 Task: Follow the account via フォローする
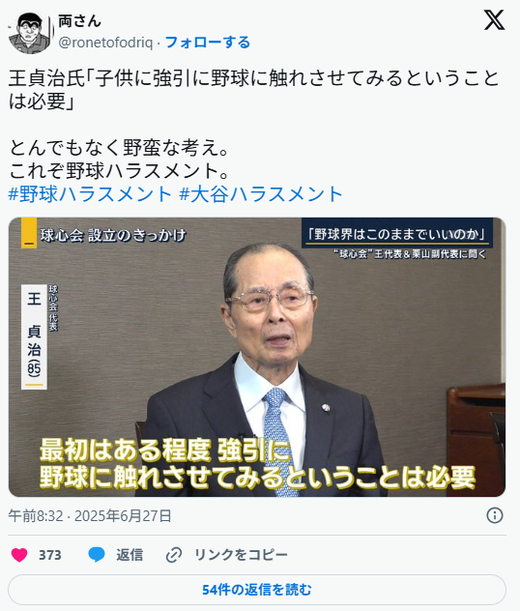point(207,42)
